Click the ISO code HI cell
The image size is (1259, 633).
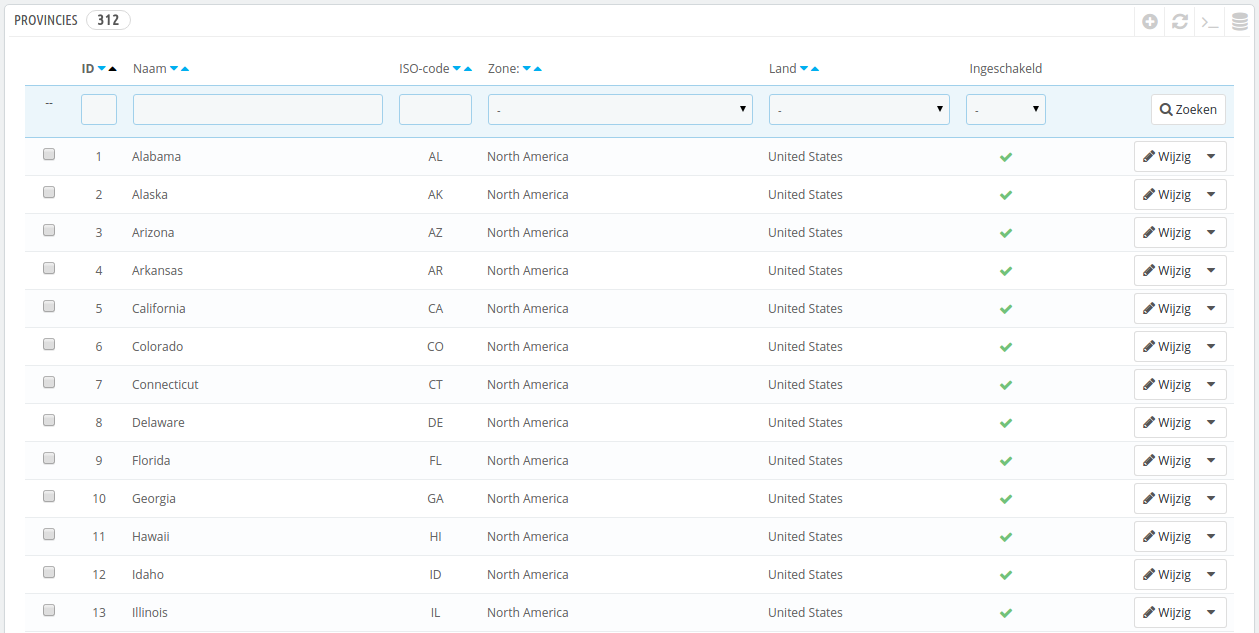435,537
